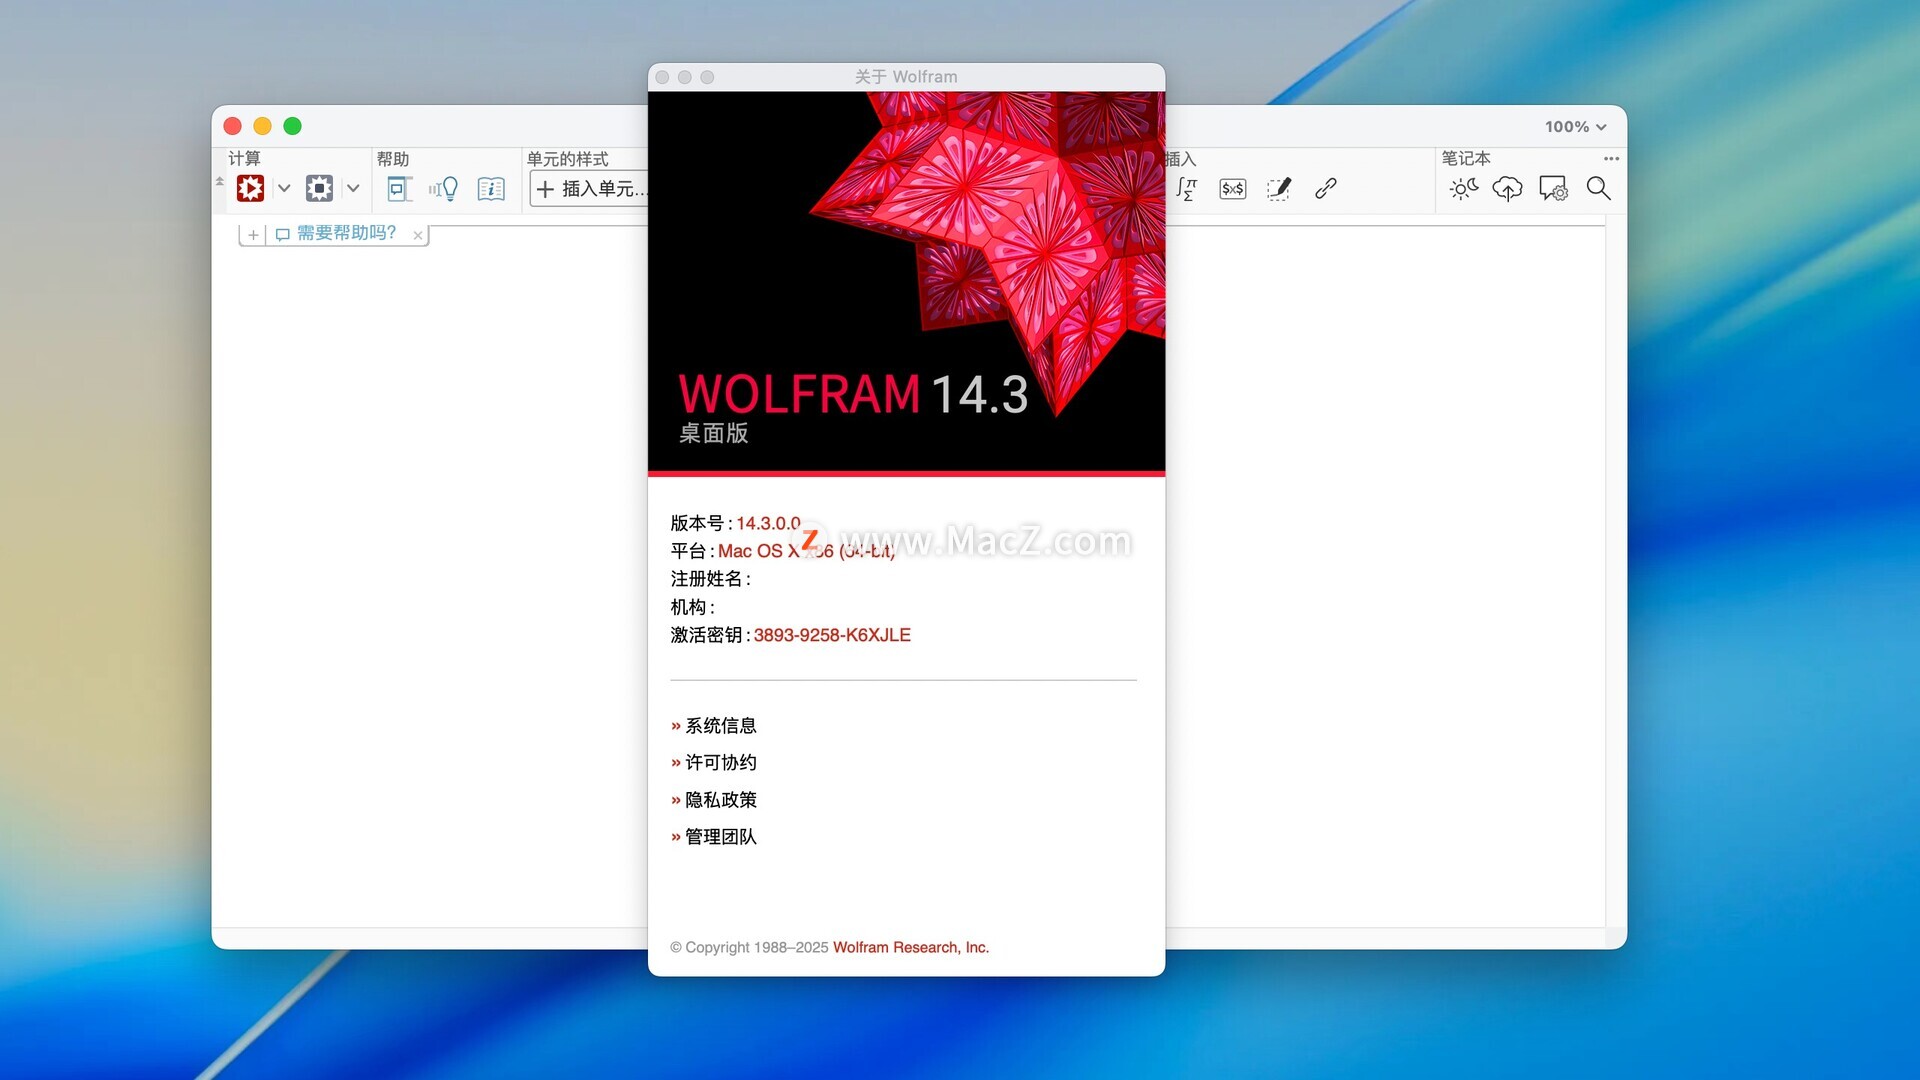Click the lightbulb suggestions icon
The image size is (1920, 1080).
(444, 188)
